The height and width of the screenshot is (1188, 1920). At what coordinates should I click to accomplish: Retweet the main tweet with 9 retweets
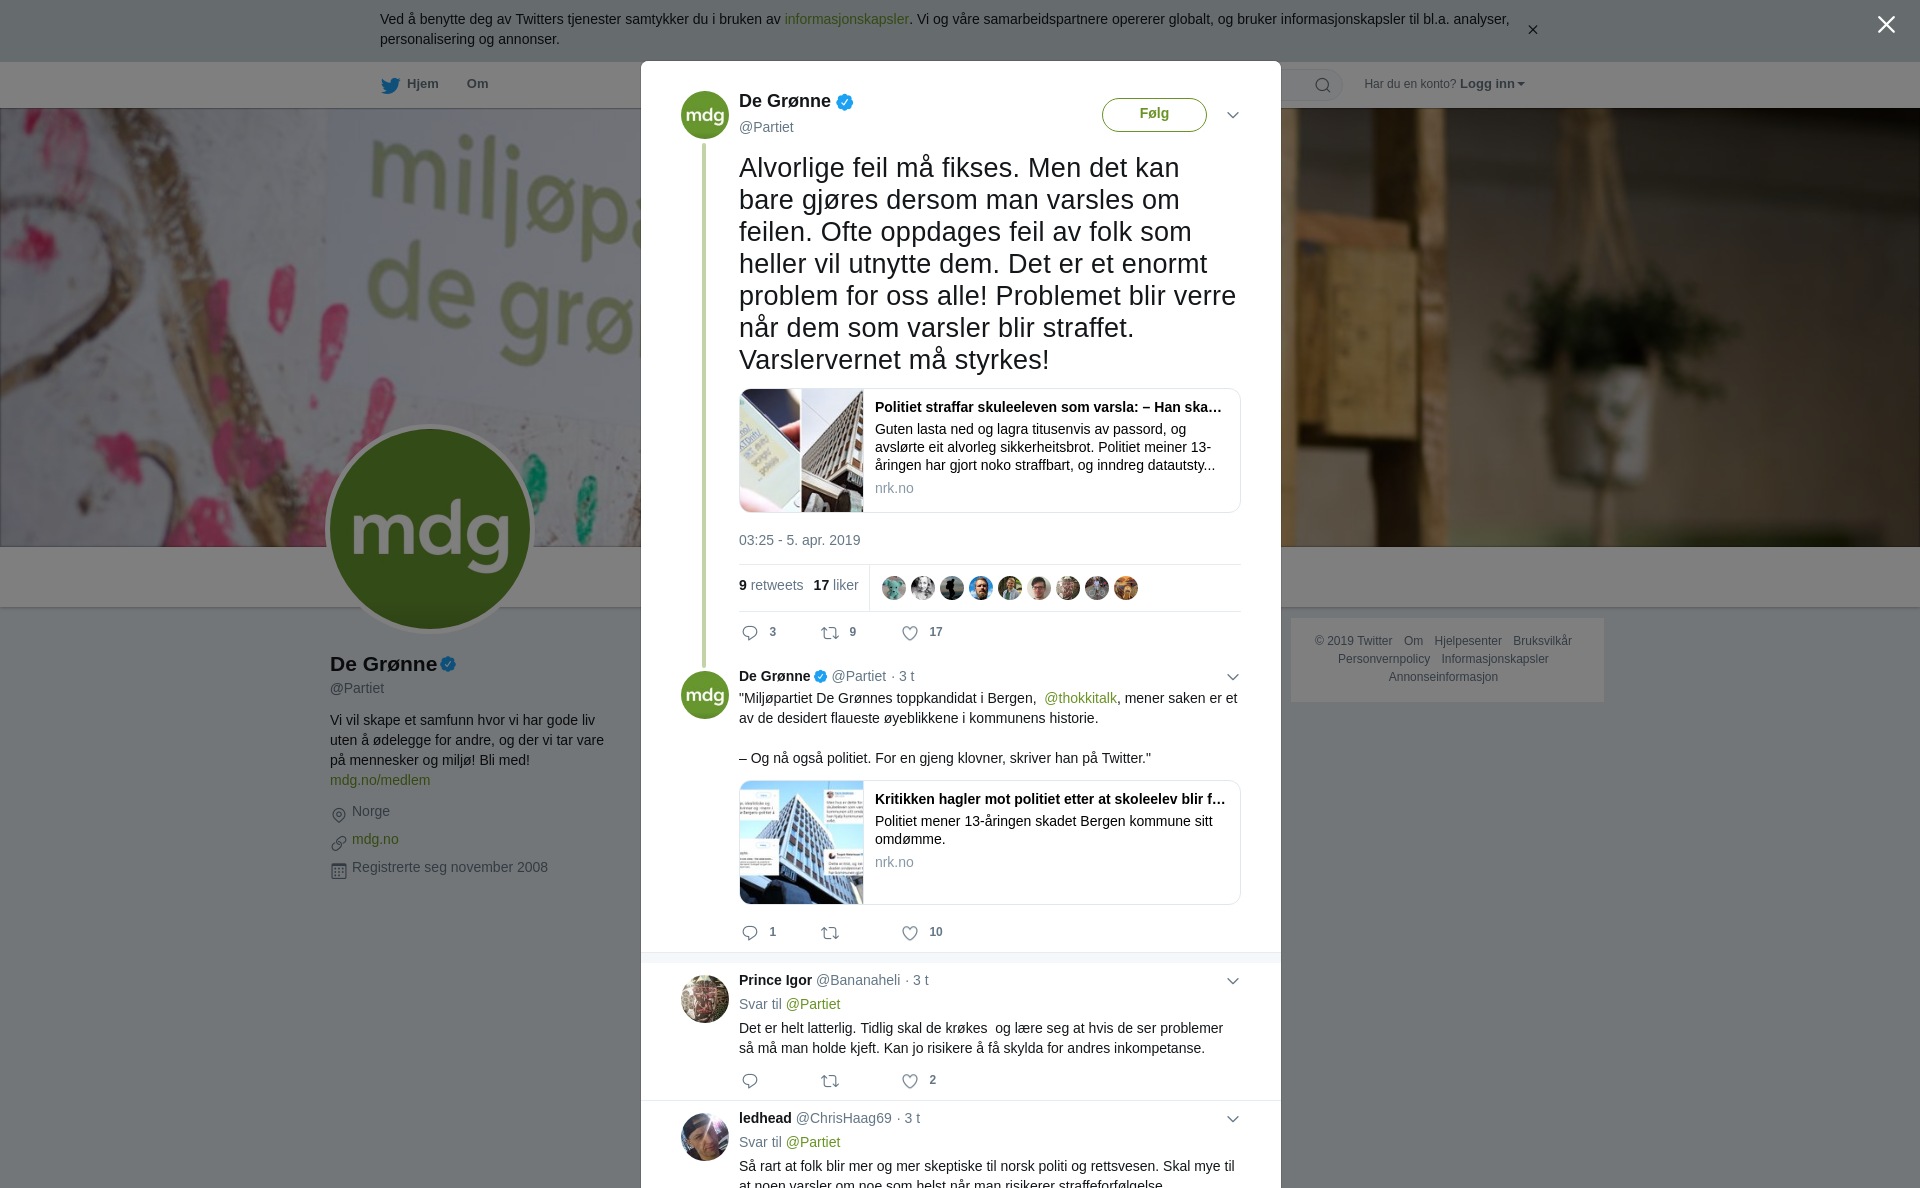[x=830, y=633]
